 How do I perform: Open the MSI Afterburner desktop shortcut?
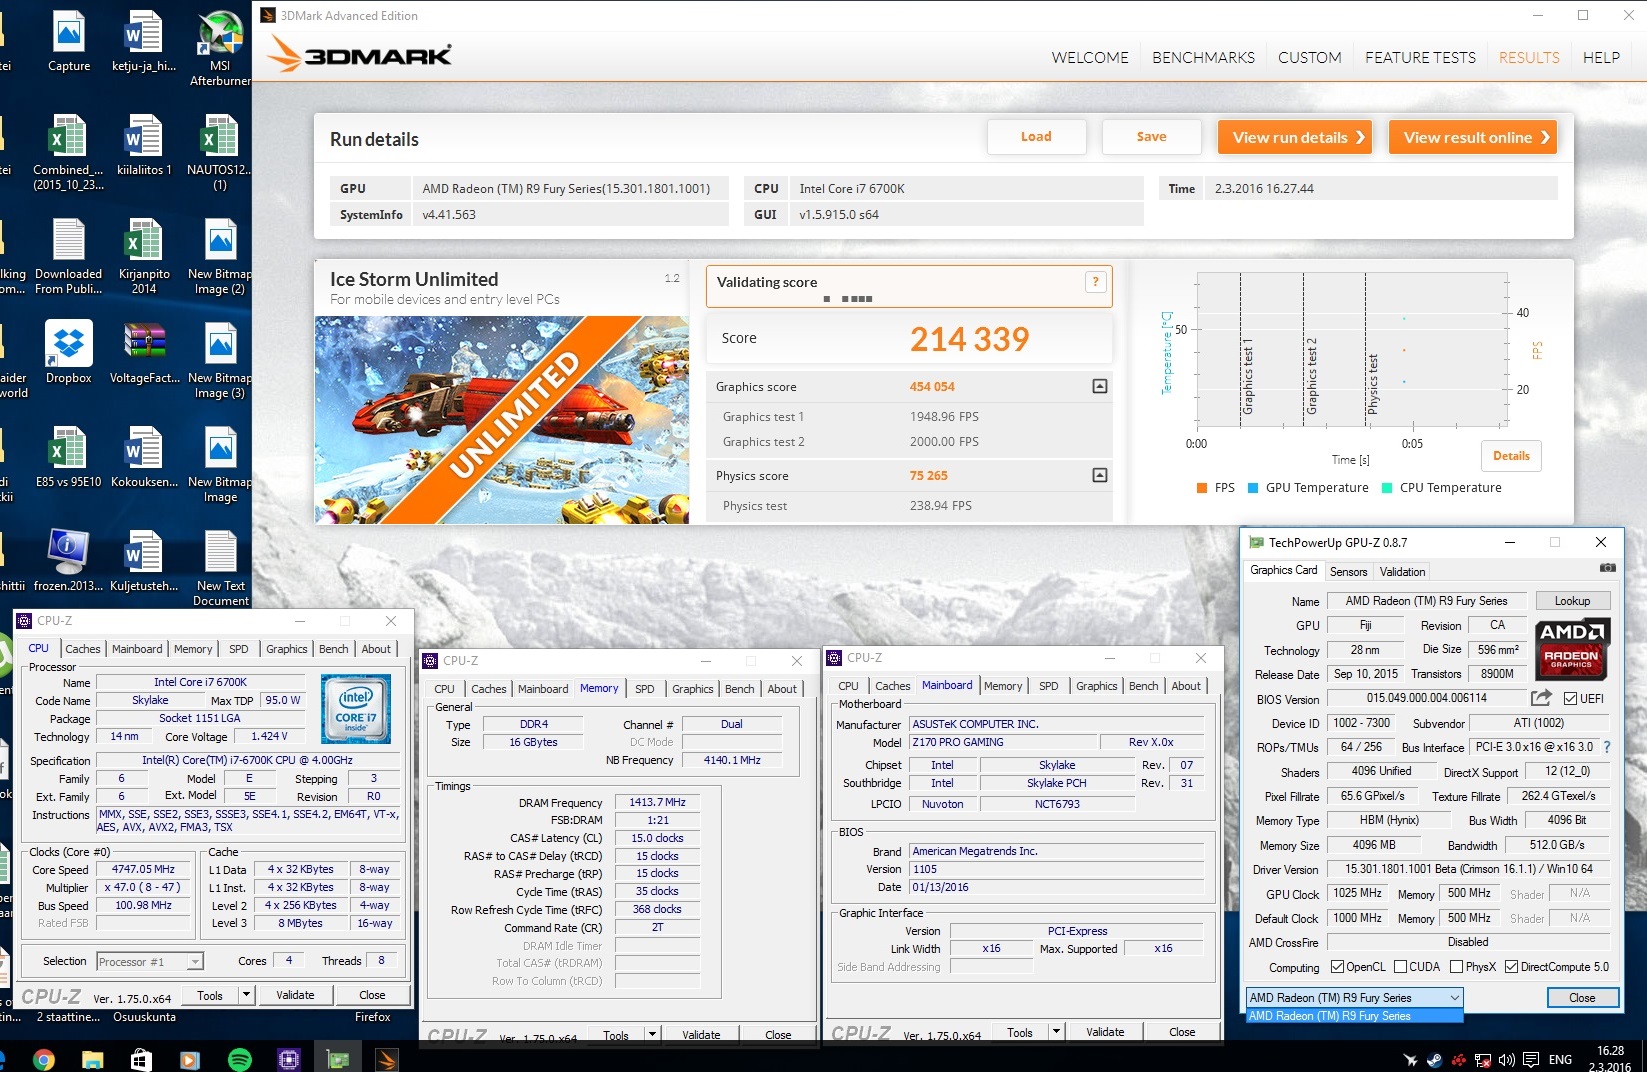[x=220, y=46]
